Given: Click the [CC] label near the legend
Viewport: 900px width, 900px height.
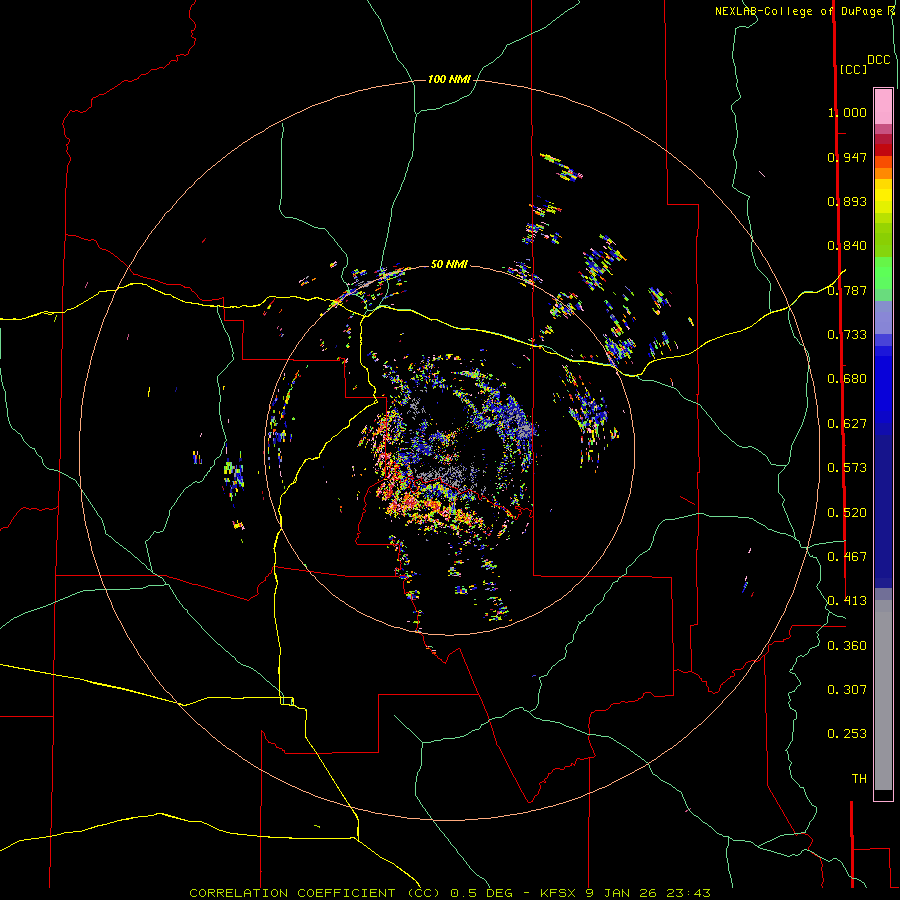Looking at the screenshot, I should pyautogui.click(x=853, y=69).
